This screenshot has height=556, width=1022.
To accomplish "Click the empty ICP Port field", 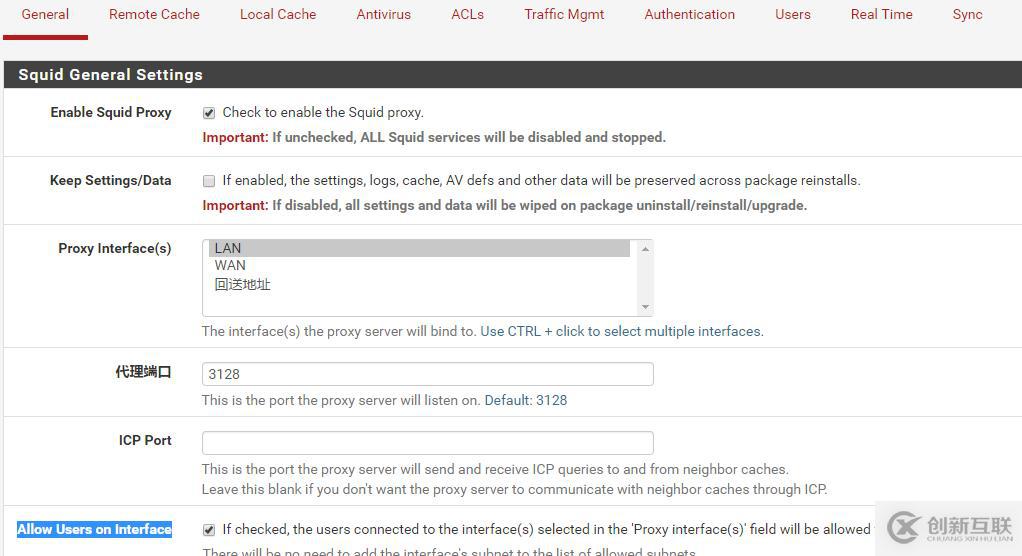I will click(428, 443).
